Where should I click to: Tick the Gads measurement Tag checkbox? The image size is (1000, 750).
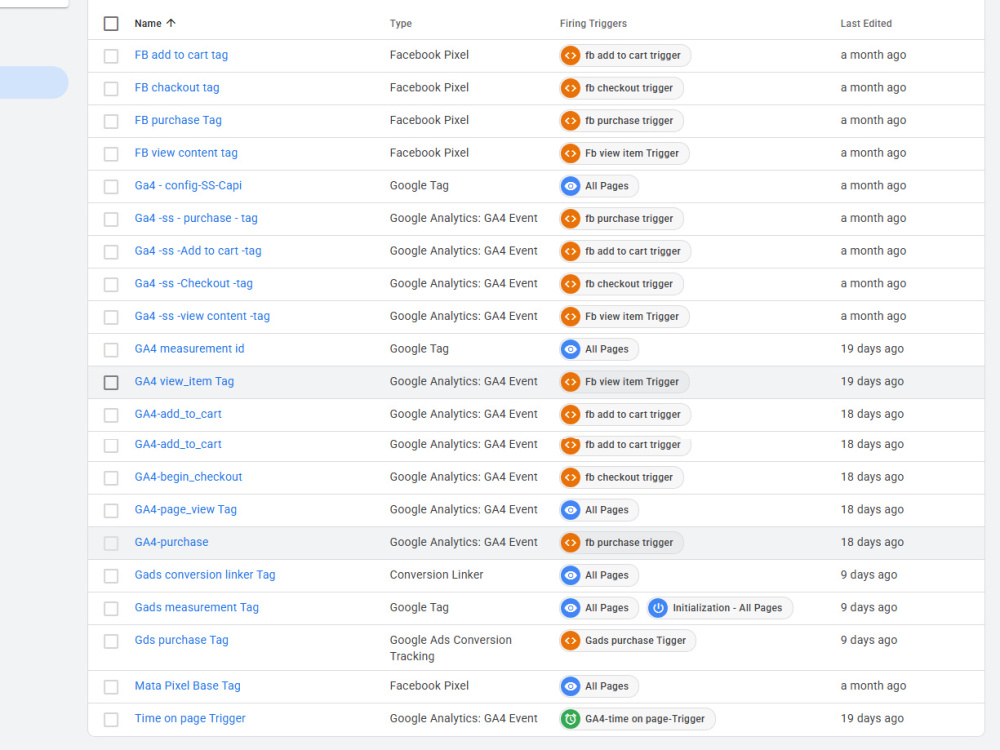pyautogui.click(x=111, y=608)
